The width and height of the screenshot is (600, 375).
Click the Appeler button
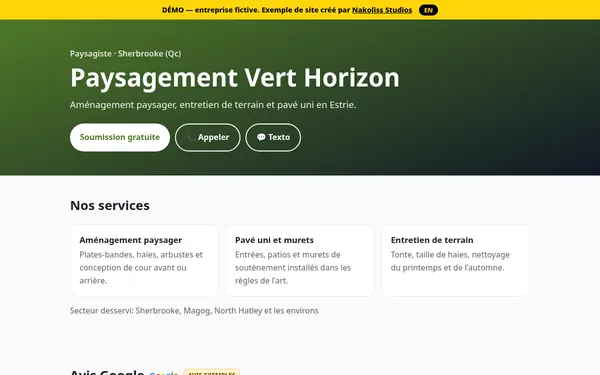coord(208,137)
